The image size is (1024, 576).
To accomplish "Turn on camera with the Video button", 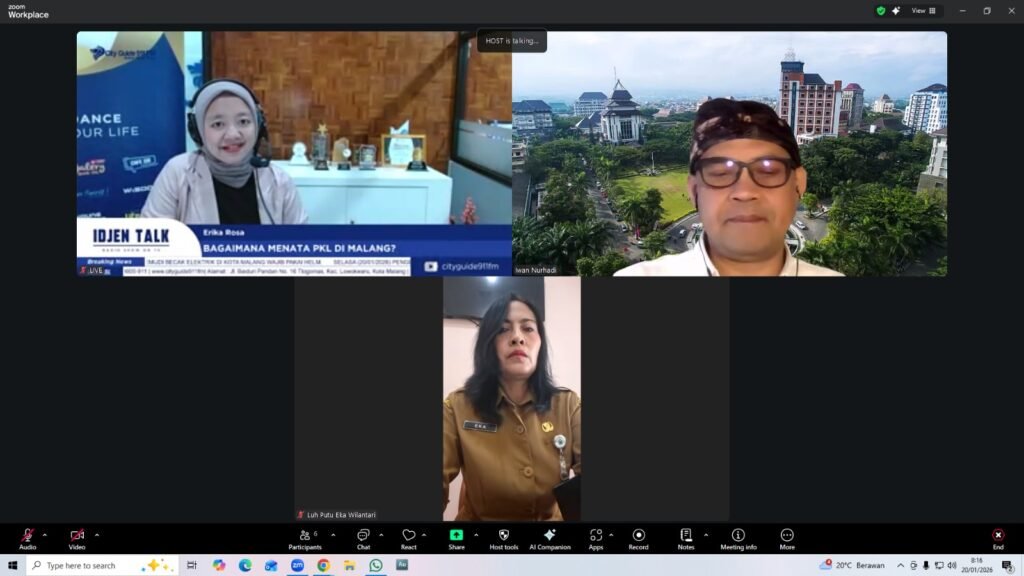I will 77,536.
